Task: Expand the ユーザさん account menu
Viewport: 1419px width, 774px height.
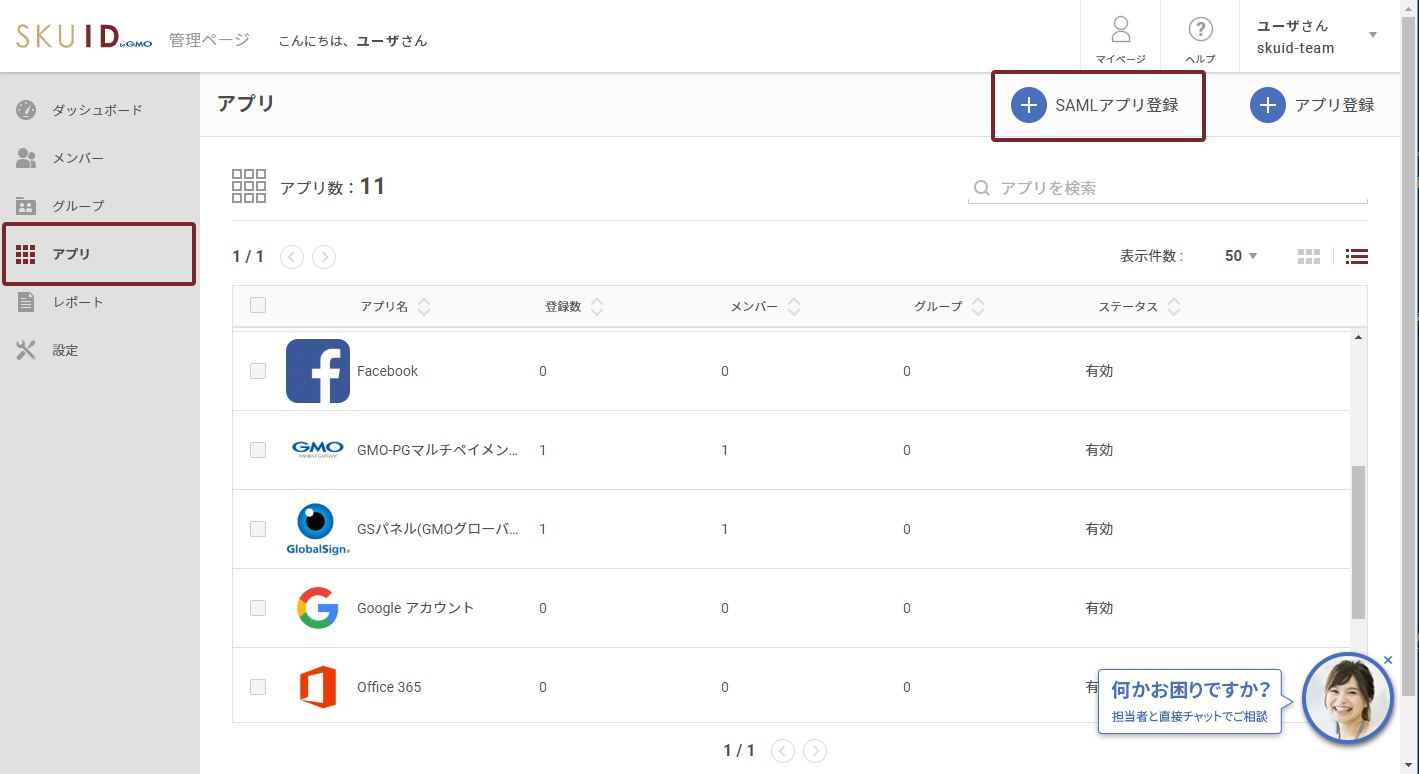Action: click(1372, 36)
